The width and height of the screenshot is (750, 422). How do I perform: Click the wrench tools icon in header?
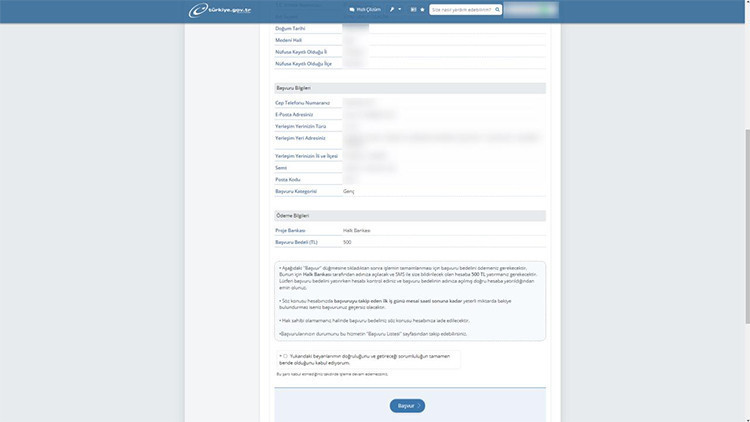(392, 10)
